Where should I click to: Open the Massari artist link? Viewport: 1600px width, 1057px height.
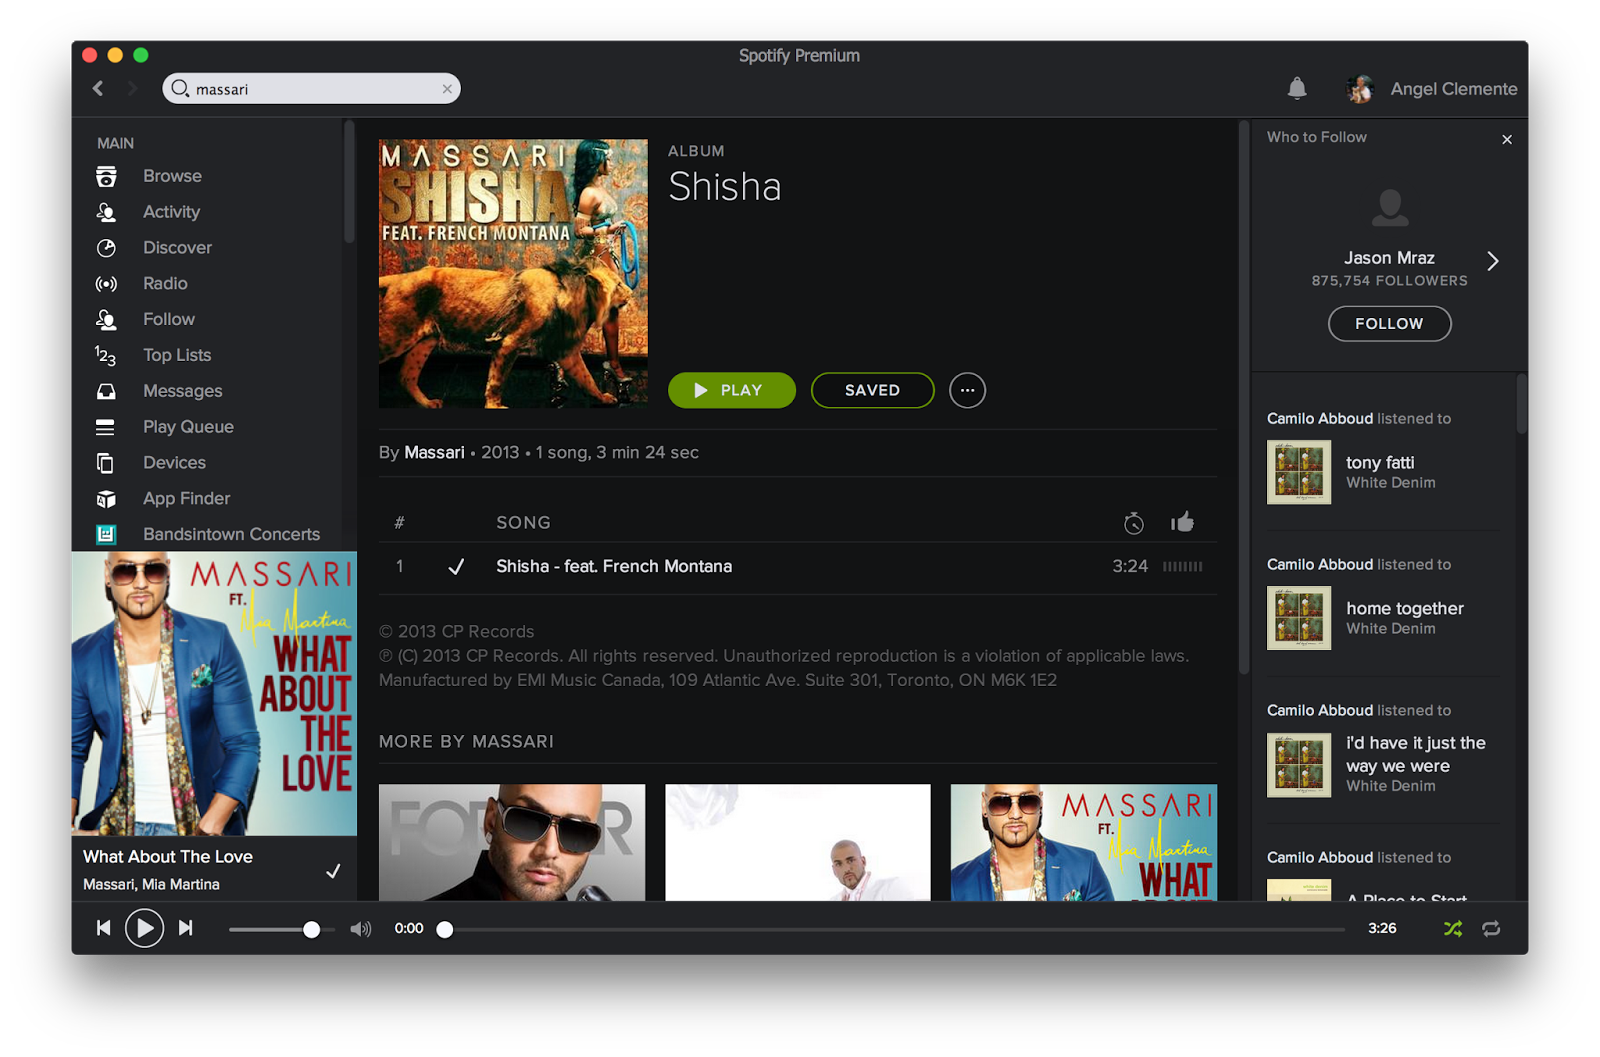(434, 452)
